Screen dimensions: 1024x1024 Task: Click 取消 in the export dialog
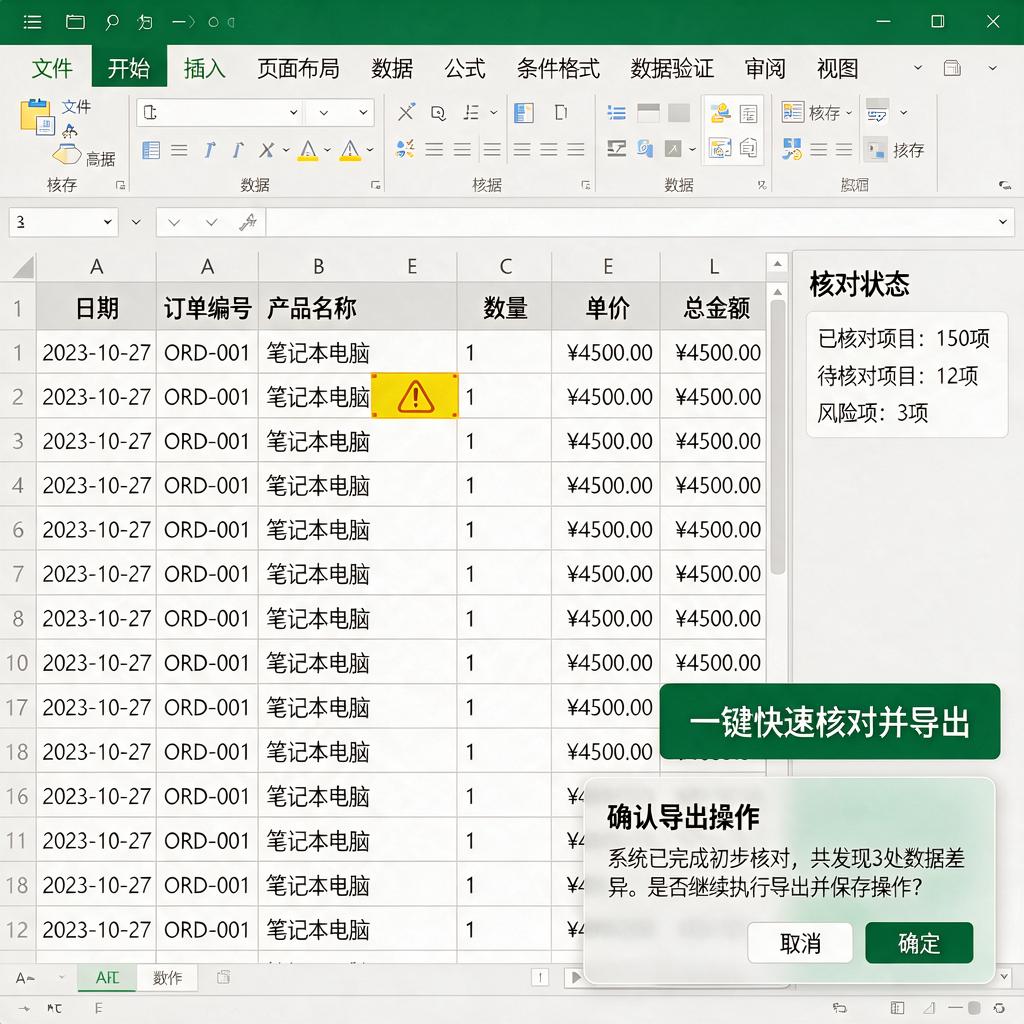coord(800,942)
